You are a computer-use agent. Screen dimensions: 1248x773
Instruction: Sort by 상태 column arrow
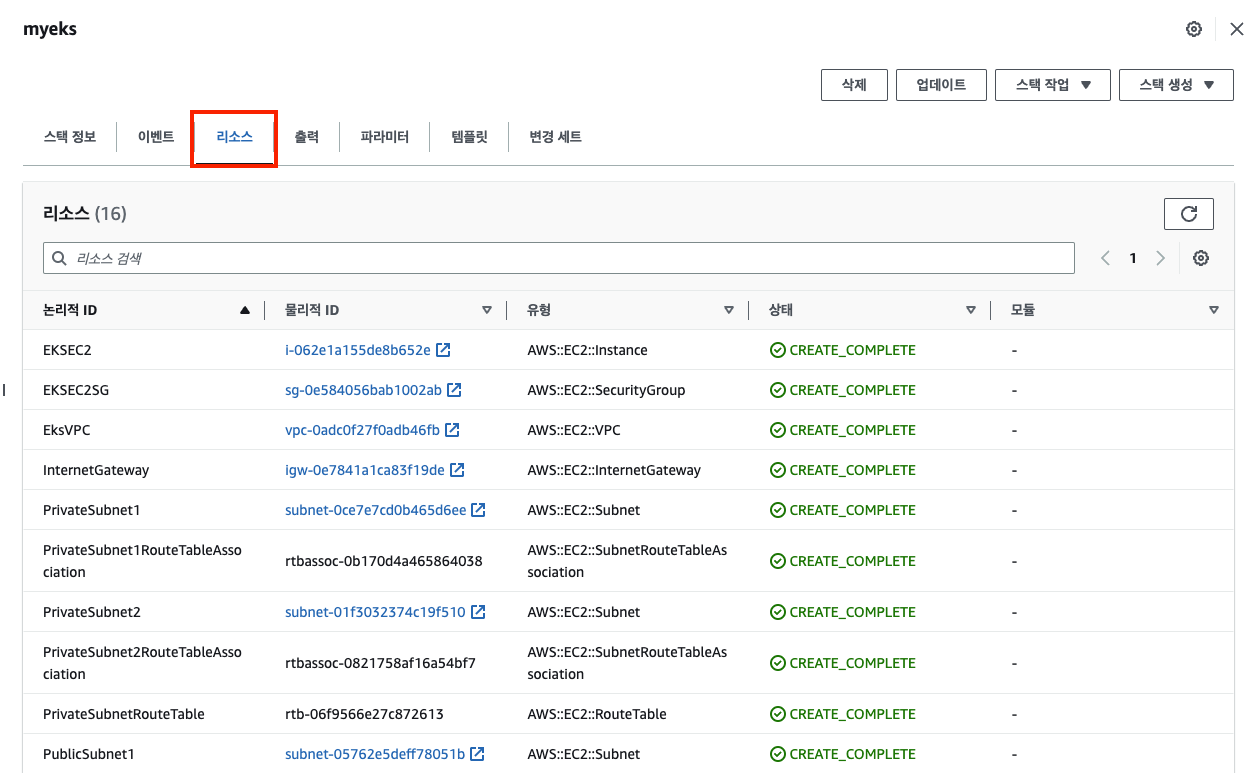(971, 310)
